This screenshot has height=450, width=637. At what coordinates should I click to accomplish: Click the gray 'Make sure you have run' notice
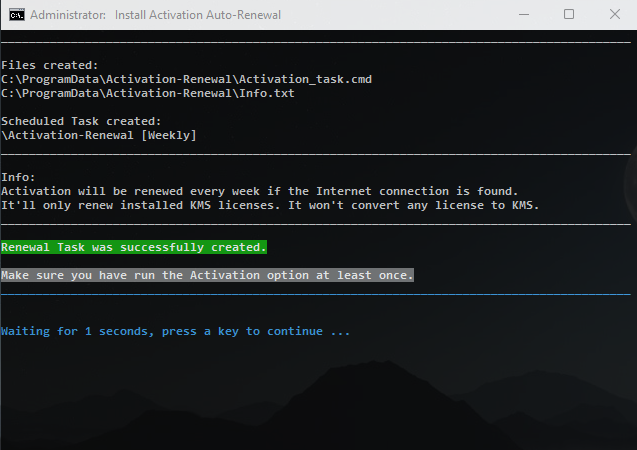[x=207, y=274]
